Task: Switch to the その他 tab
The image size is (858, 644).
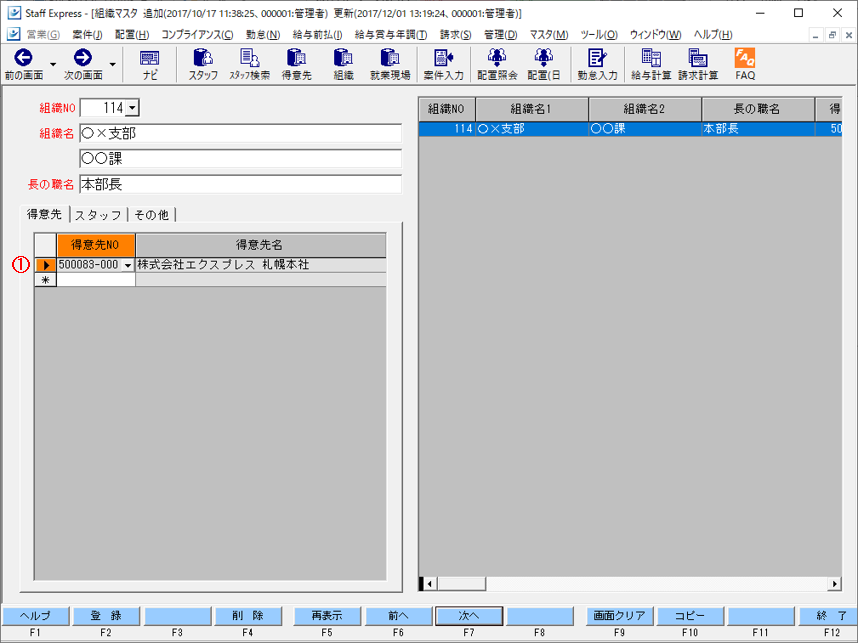Action: [152, 215]
